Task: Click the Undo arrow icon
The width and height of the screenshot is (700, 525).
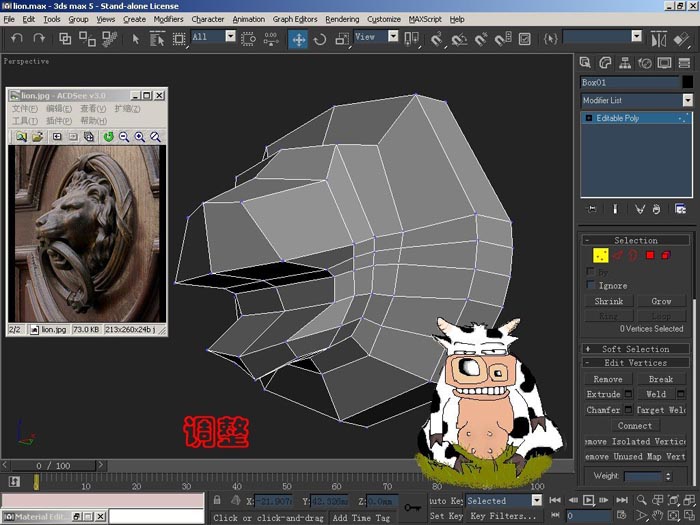Action: 17,38
